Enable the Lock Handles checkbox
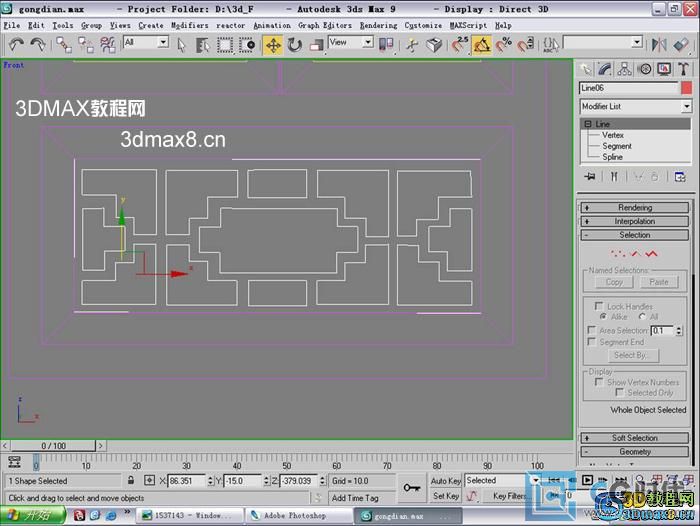 599,306
